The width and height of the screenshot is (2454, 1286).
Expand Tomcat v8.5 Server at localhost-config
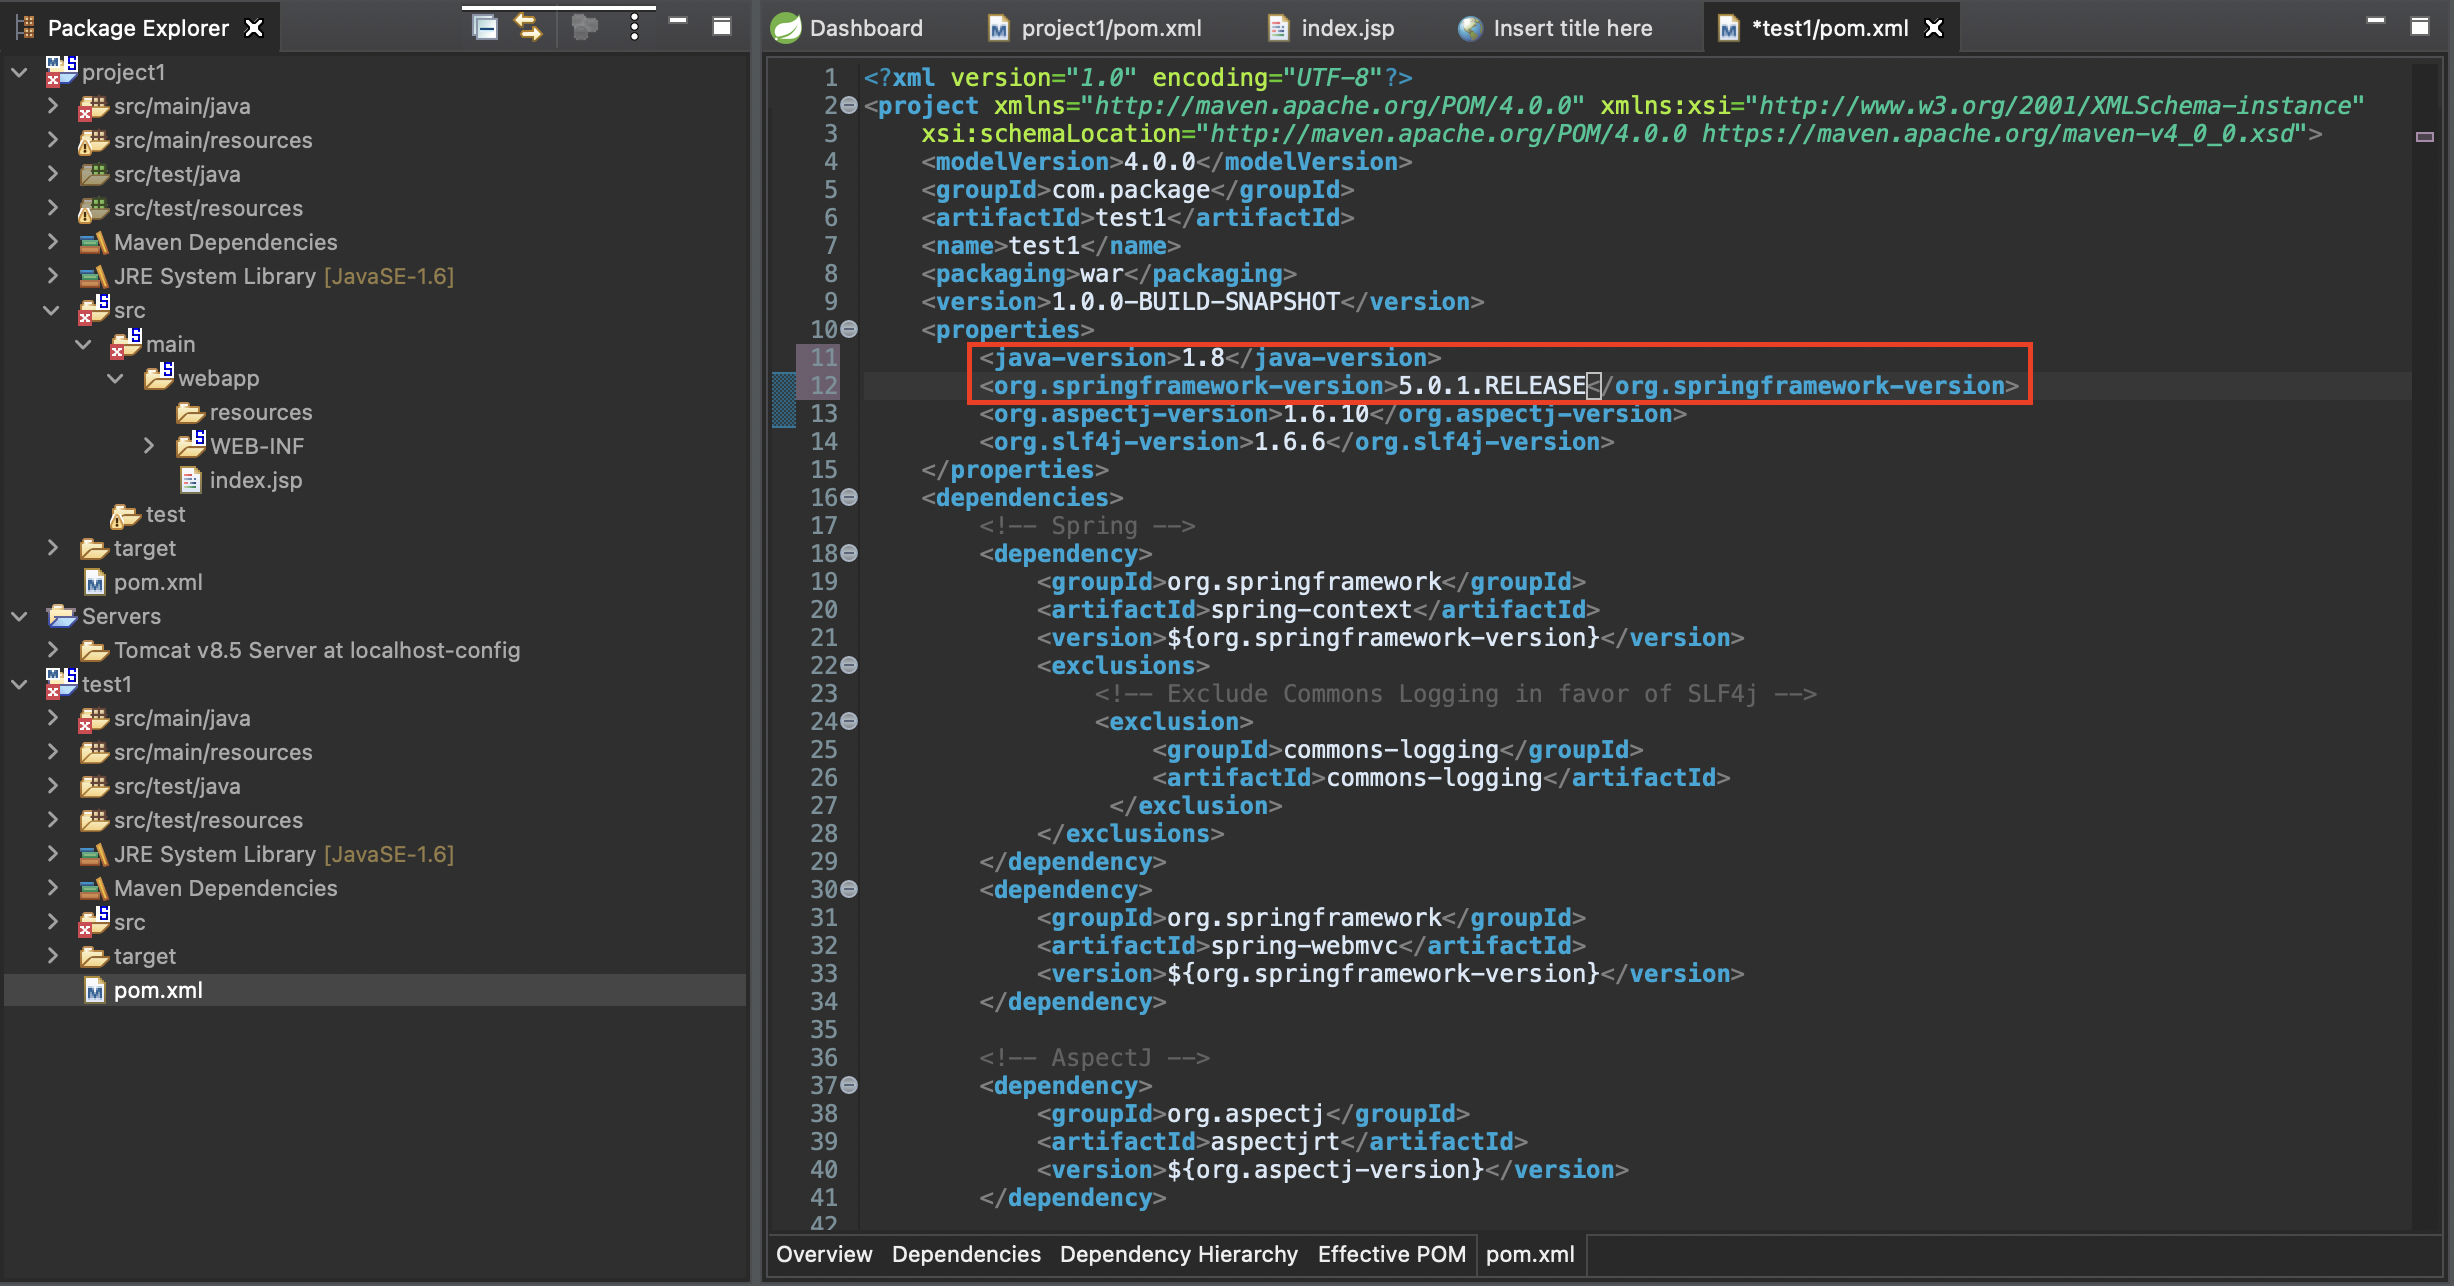pyautogui.click(x=52, y=650)
